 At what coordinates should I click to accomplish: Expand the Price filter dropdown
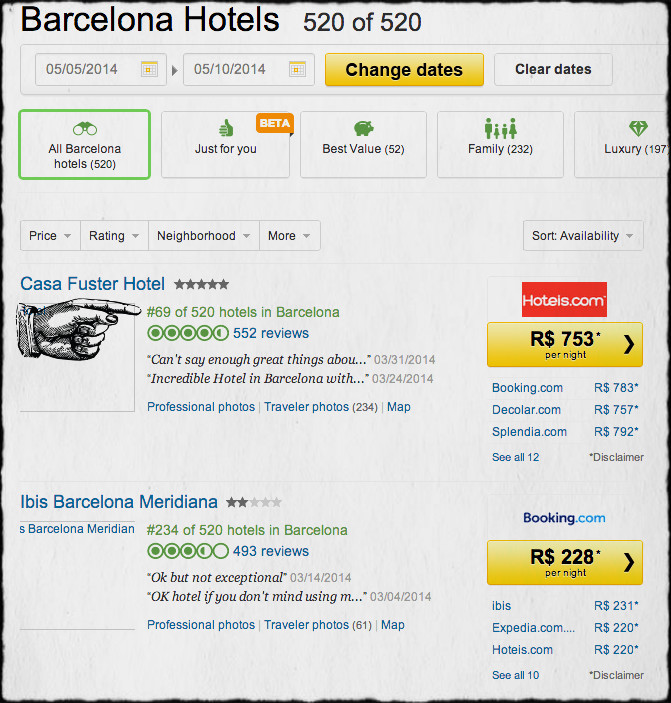pos(50,236)
